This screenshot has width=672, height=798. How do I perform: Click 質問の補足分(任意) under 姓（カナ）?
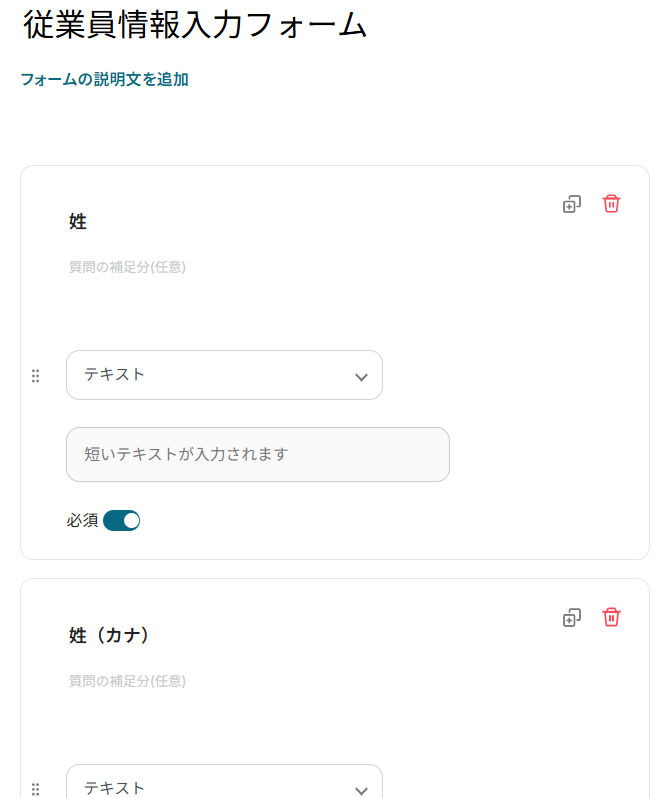click(127, 681)
